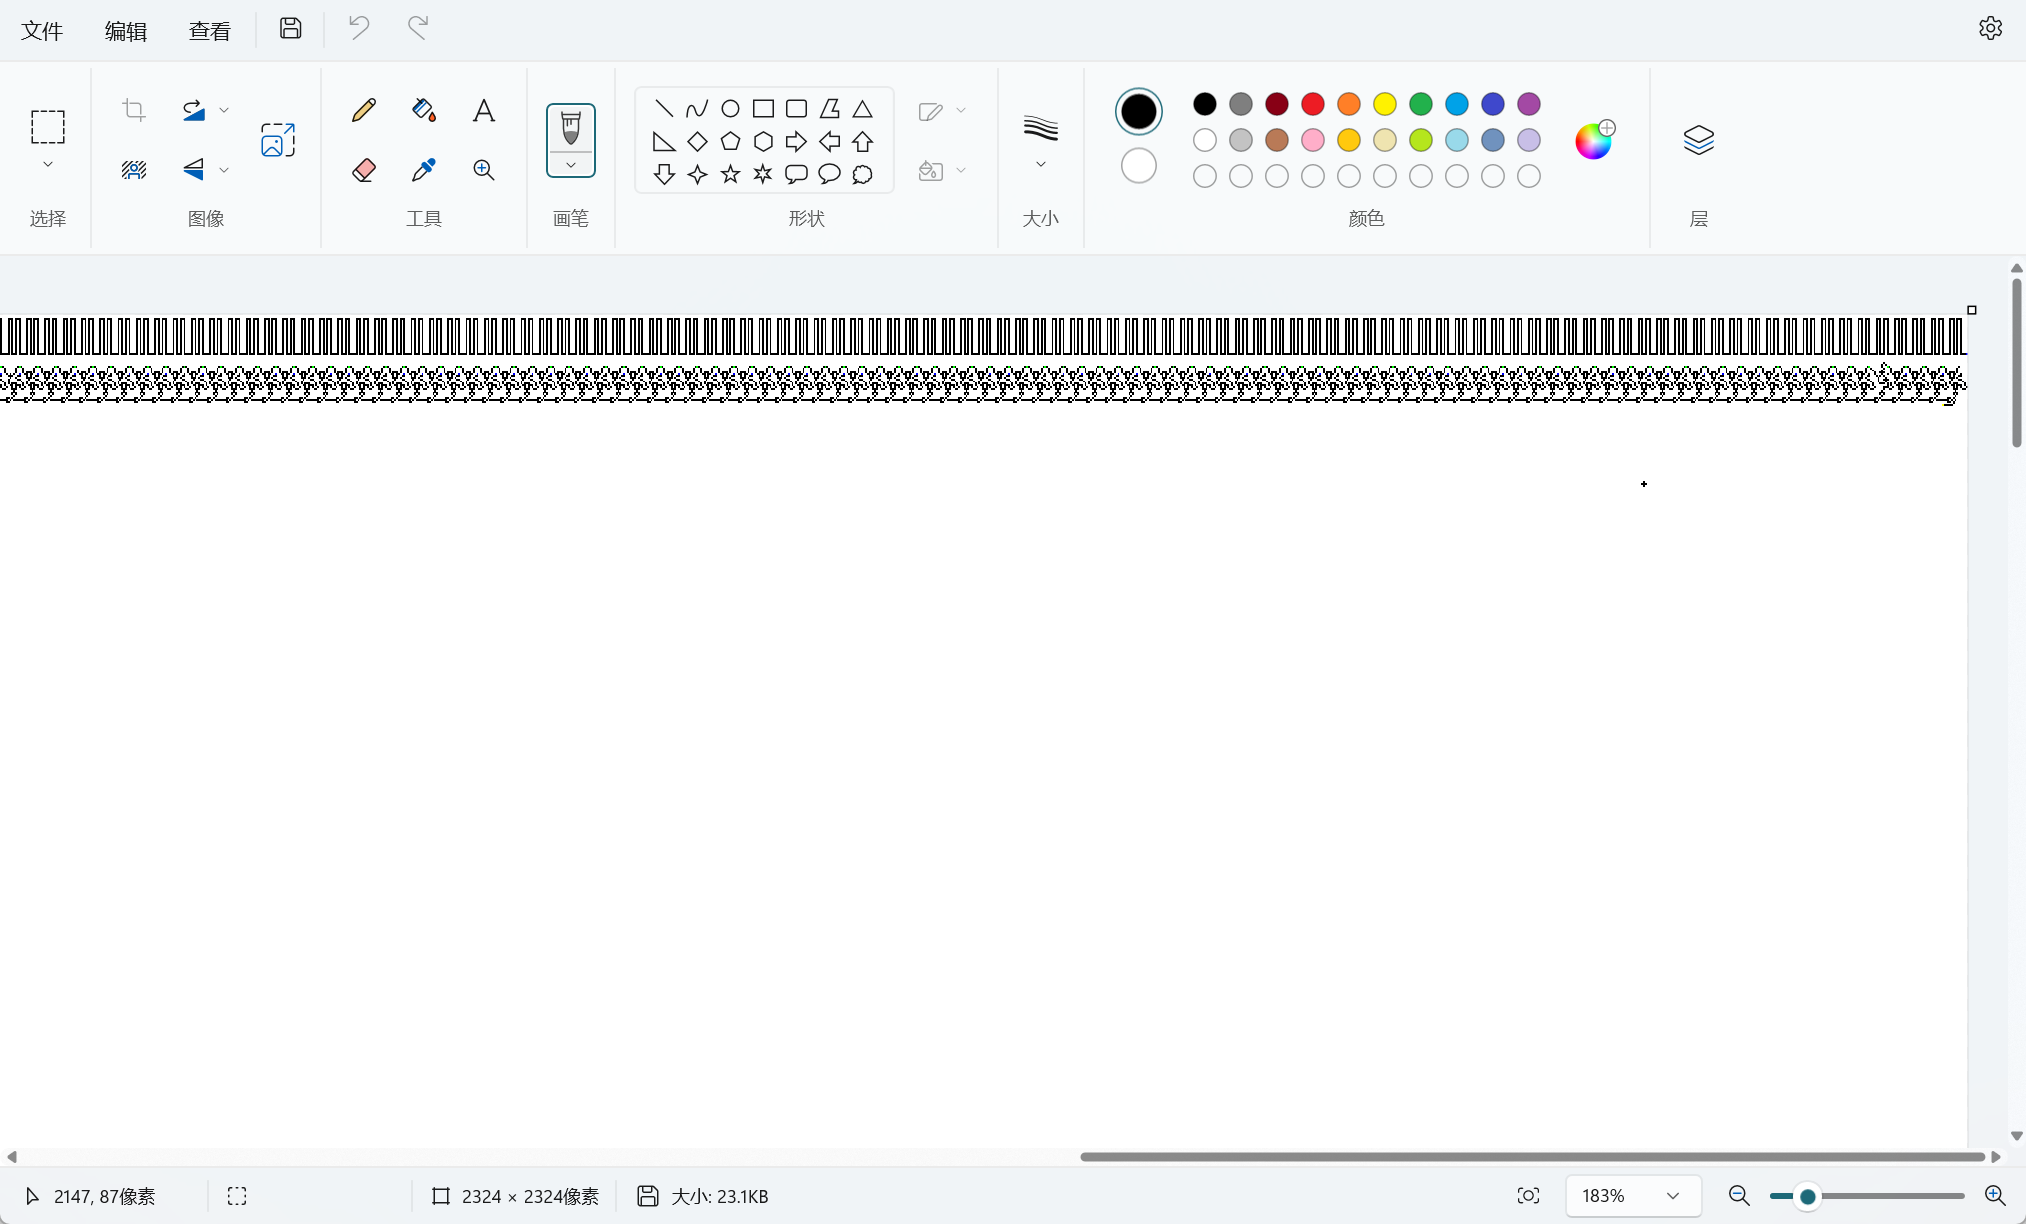The height and width of the screenshot is (1224, 2026).
Task: Select the Pencil tool
Action: pyautogui.click(x=364, y=110)
